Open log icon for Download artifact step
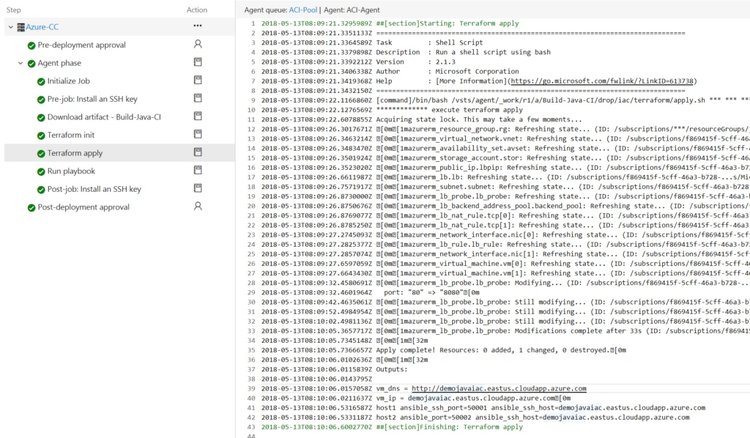Image resolution: width=750 pixels, height=438 pixels. coord(198,116)
